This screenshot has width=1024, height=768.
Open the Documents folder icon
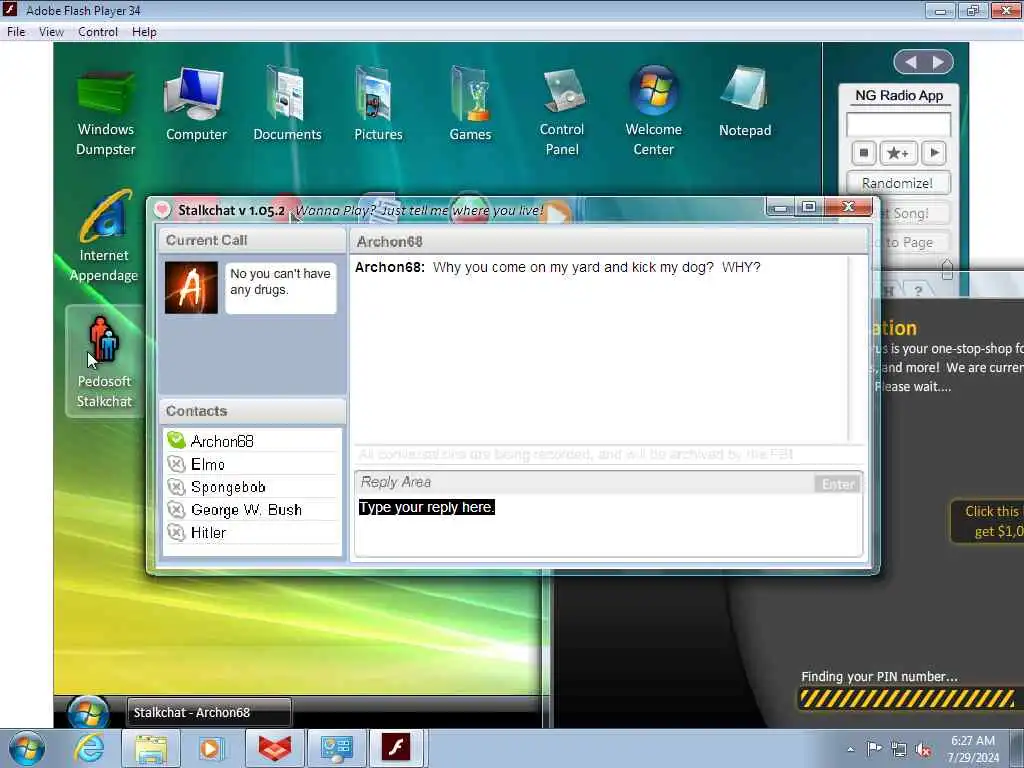point(287,104)
